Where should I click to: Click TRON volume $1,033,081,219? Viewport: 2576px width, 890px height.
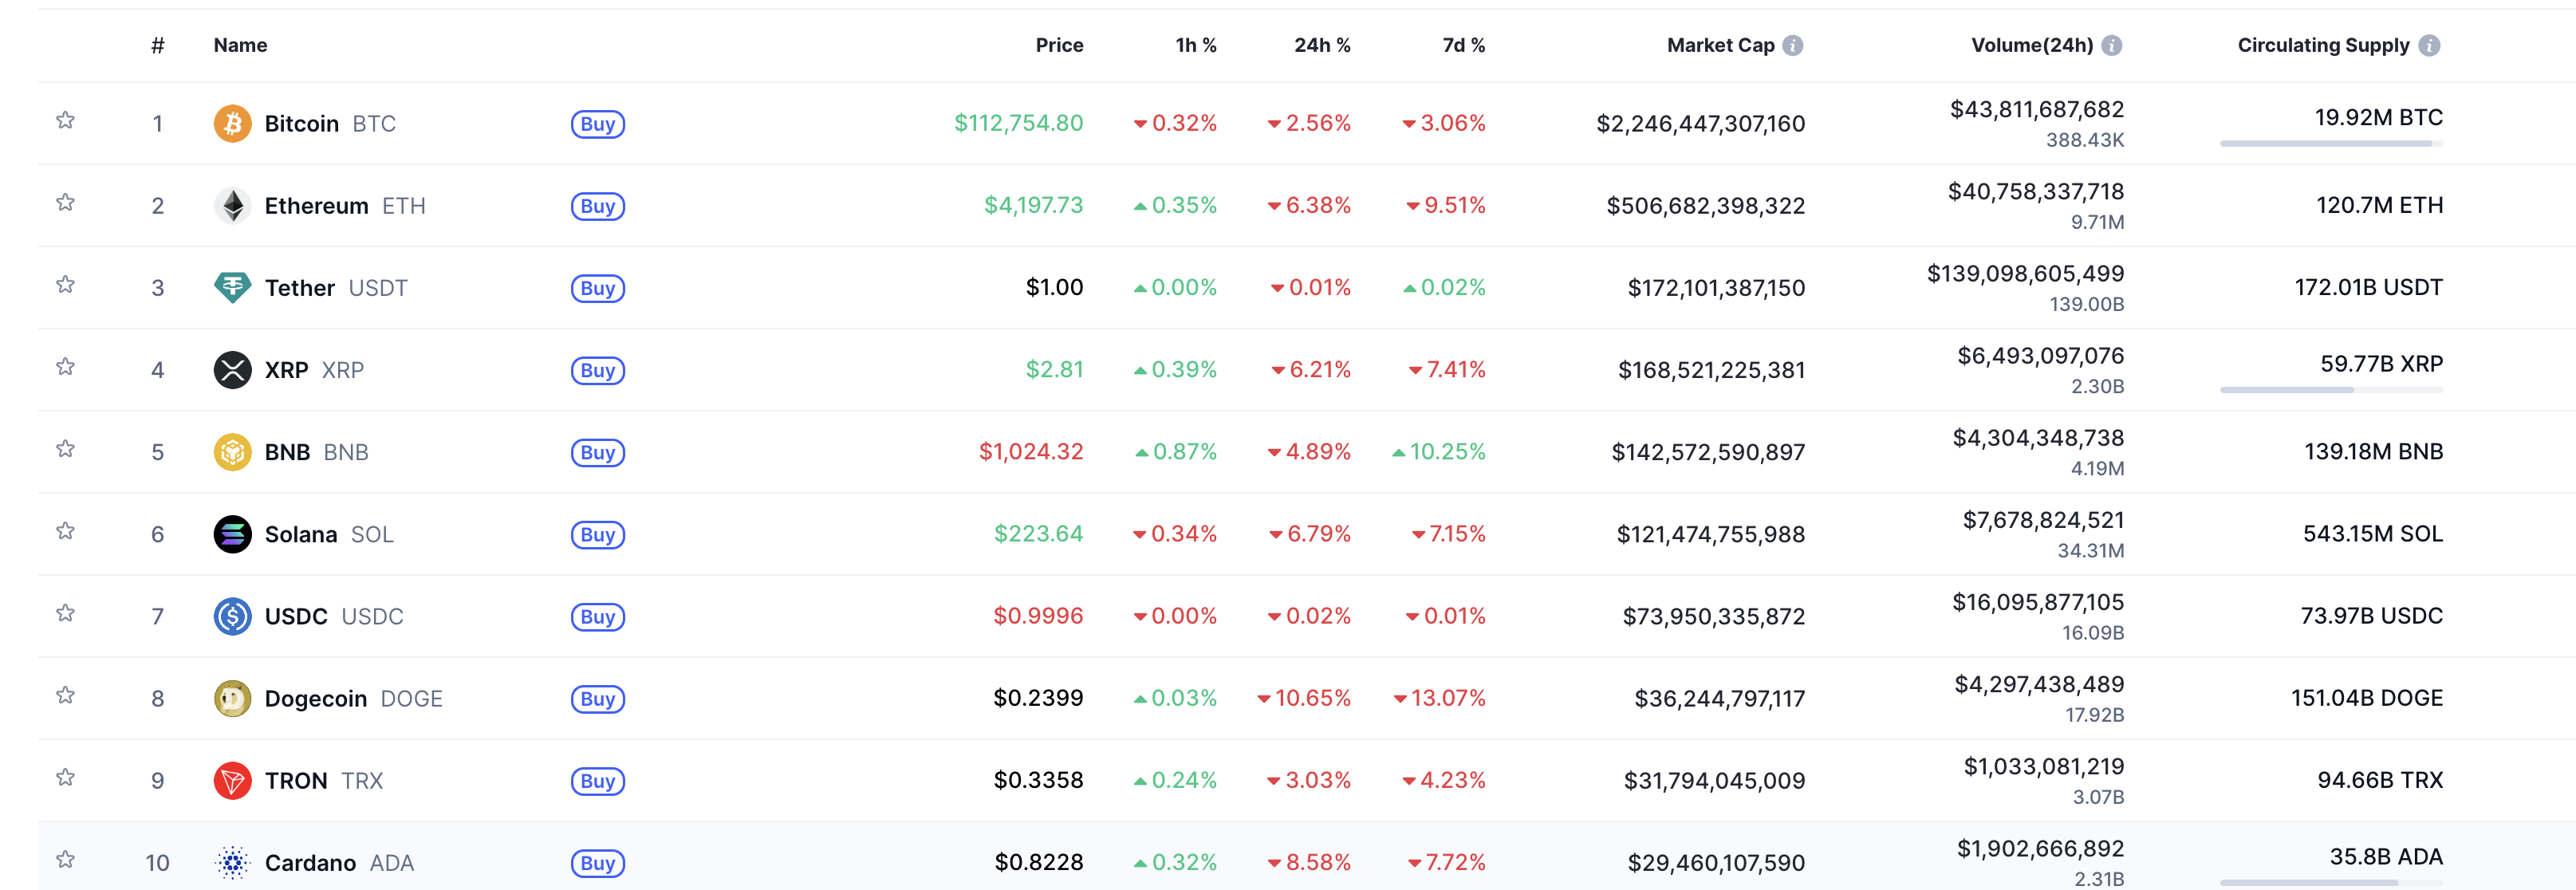point(2043,766)
